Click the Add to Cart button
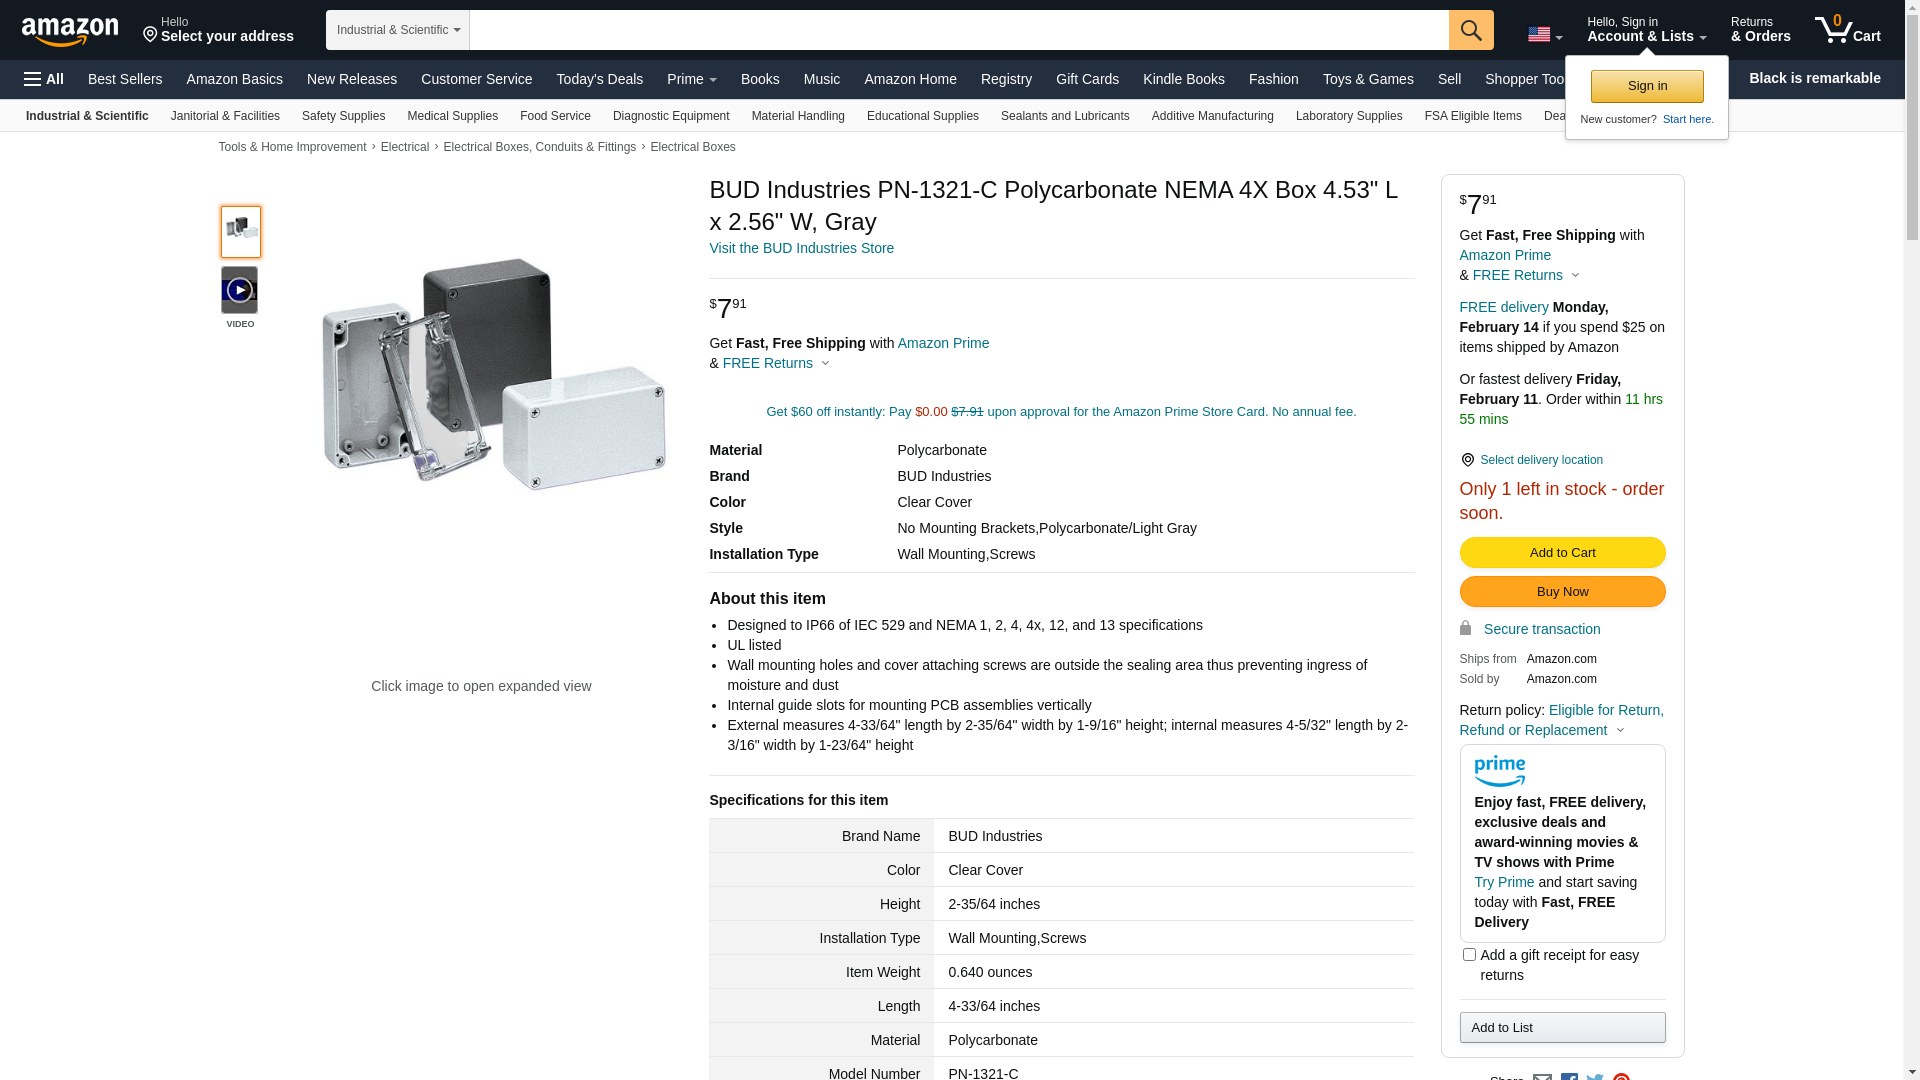Viewport: 1920px width, 1080px height. pos(1561,553)
